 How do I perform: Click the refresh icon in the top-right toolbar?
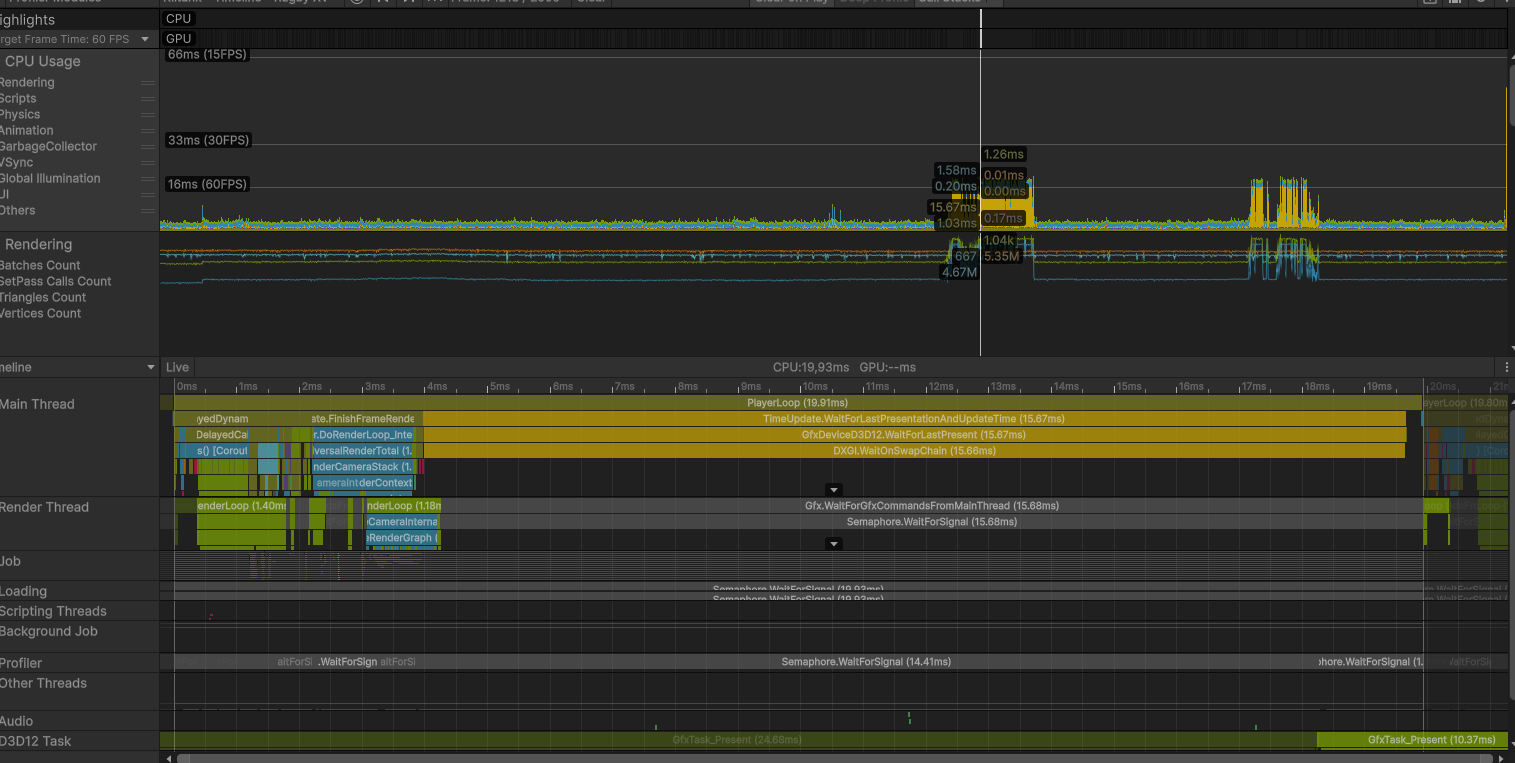1481,3
